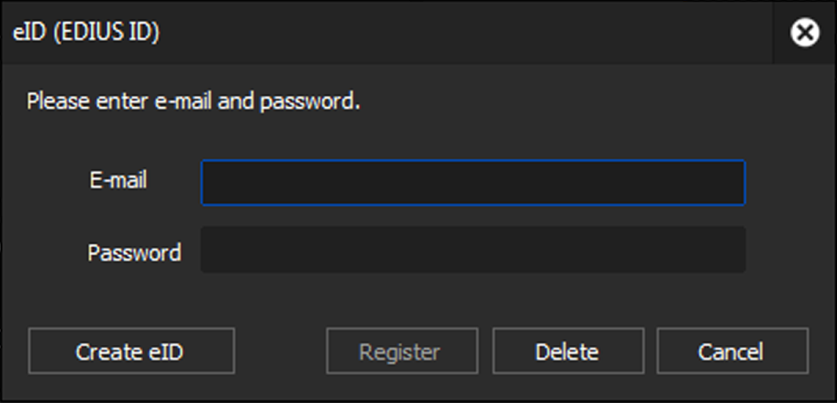Close the eID dialog with the X icon
Viewport: 837px width, 403px height.
click(804, 33)
